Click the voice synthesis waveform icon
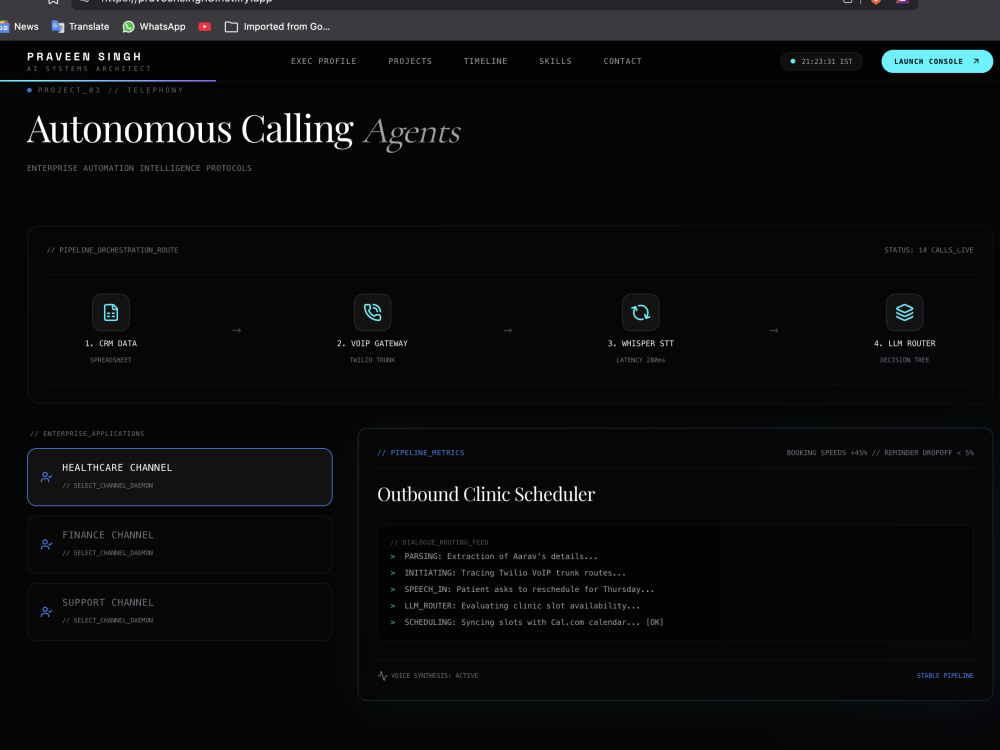Screen dimensions: 1000x750 [383, 675]
